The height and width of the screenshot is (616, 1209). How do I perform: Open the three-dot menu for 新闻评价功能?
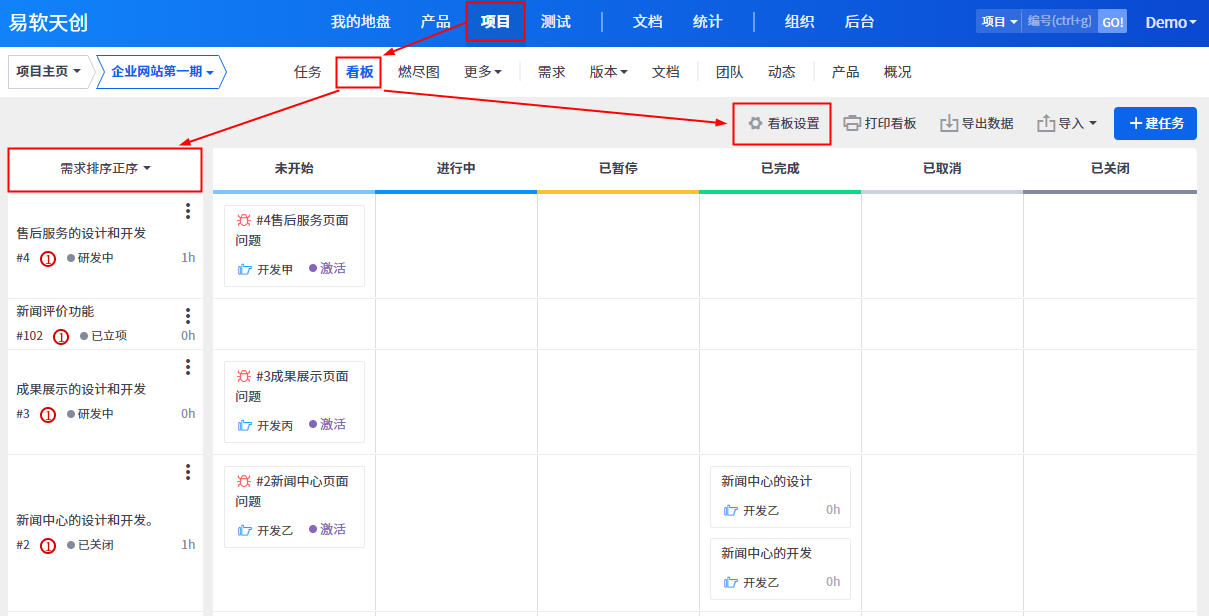coord(187,316)
